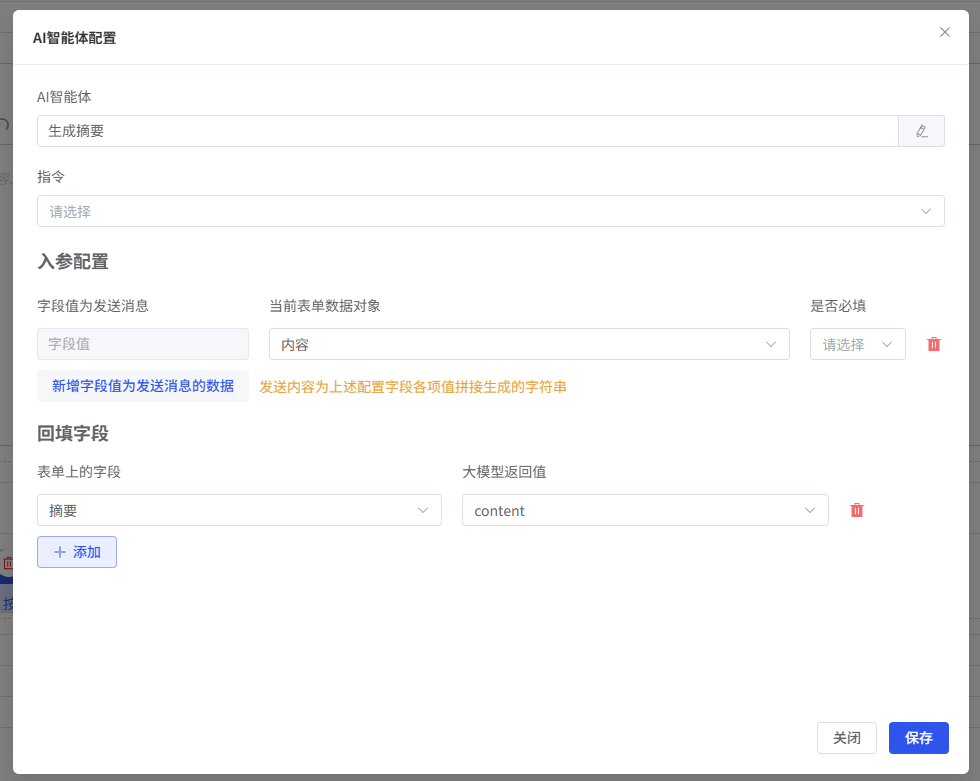The height and width of the screenshot is (781, 980).
Task: Open the 是否必填 dropdown
Action: point(858,344)
